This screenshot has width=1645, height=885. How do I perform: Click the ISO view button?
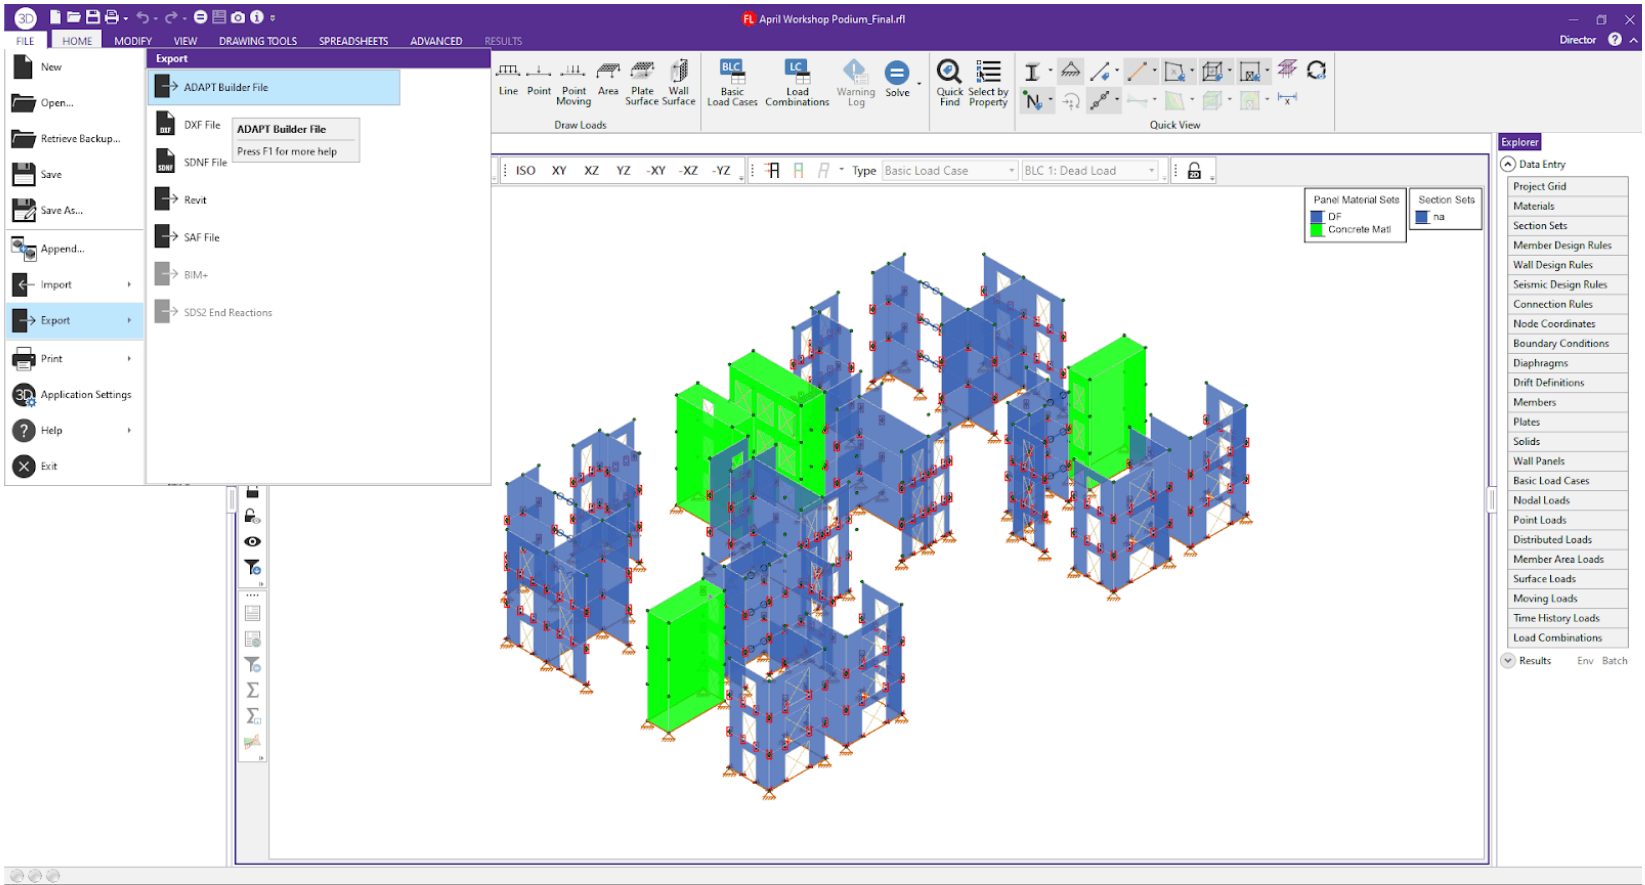525,171
